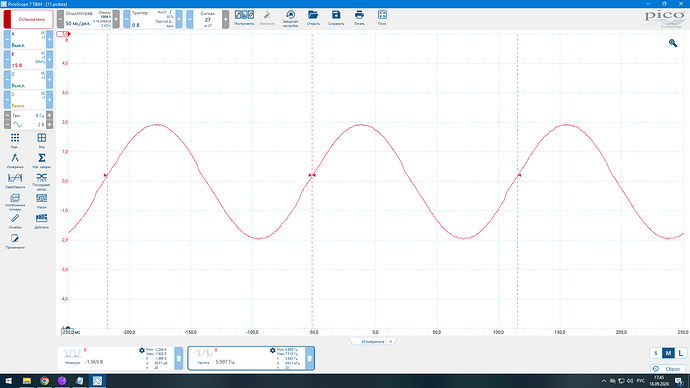The image size is (690, 388).
Task: Open the Маски mask test icon
Action: (42, 201)
